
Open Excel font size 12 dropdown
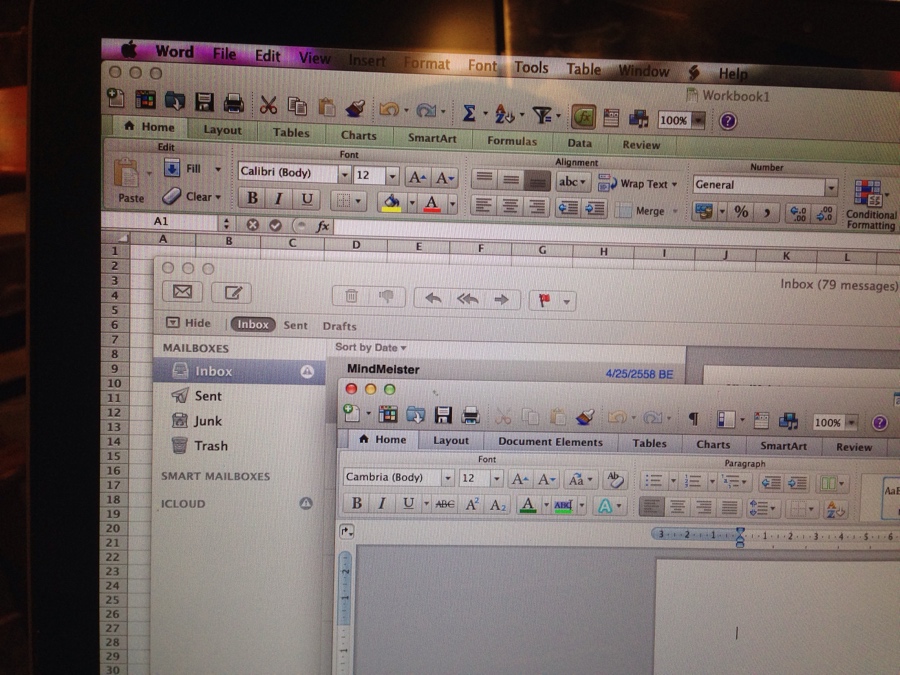(393, 176)
